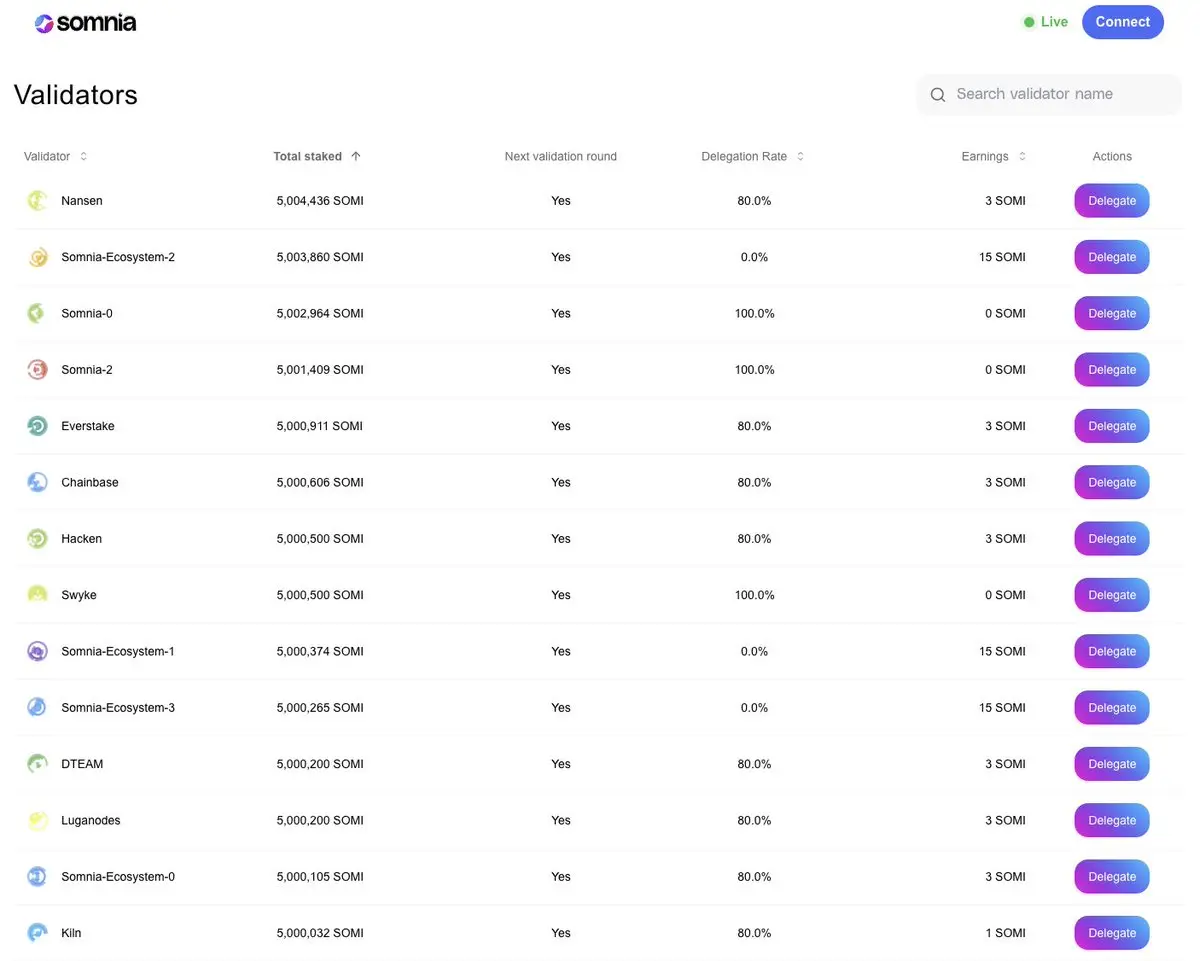Click the search magnifier icon

click(938, 95)
